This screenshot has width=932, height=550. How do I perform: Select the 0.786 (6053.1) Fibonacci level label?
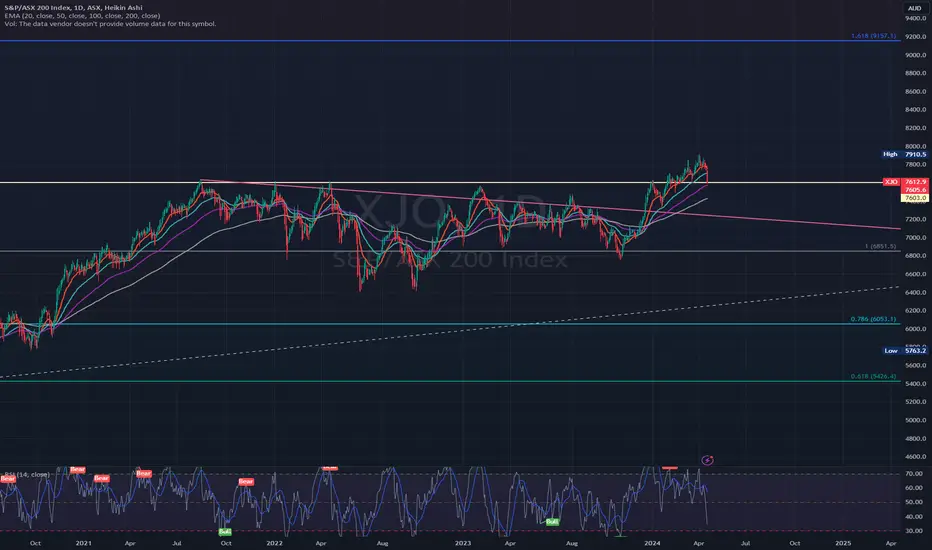click(x=873, y=319)
